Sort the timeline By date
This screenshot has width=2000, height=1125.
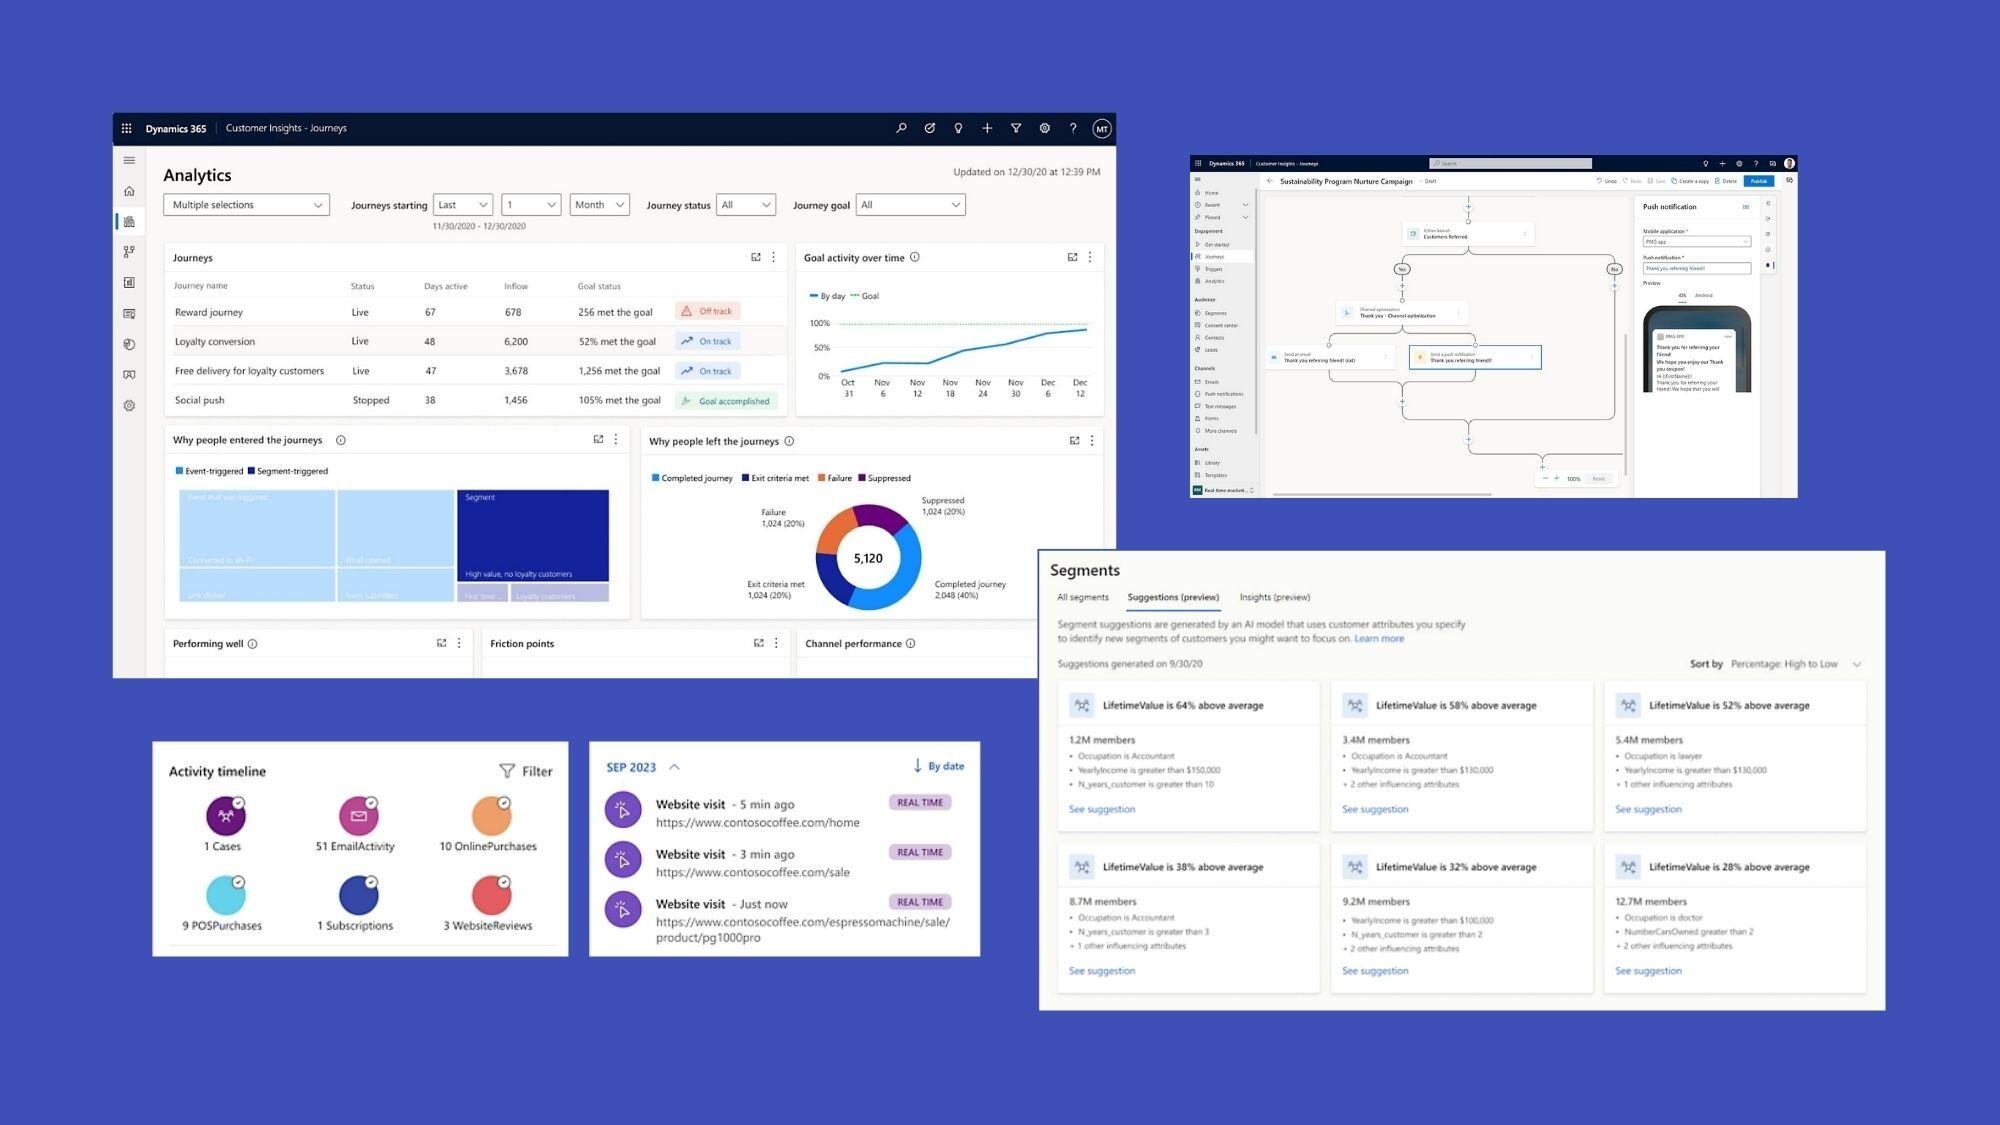tap(938, 766)
